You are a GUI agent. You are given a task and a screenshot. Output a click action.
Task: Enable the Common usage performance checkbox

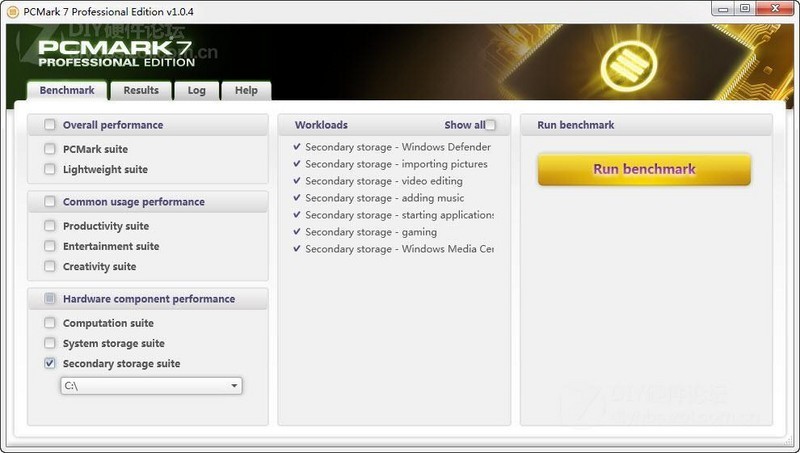pos(49,202)
